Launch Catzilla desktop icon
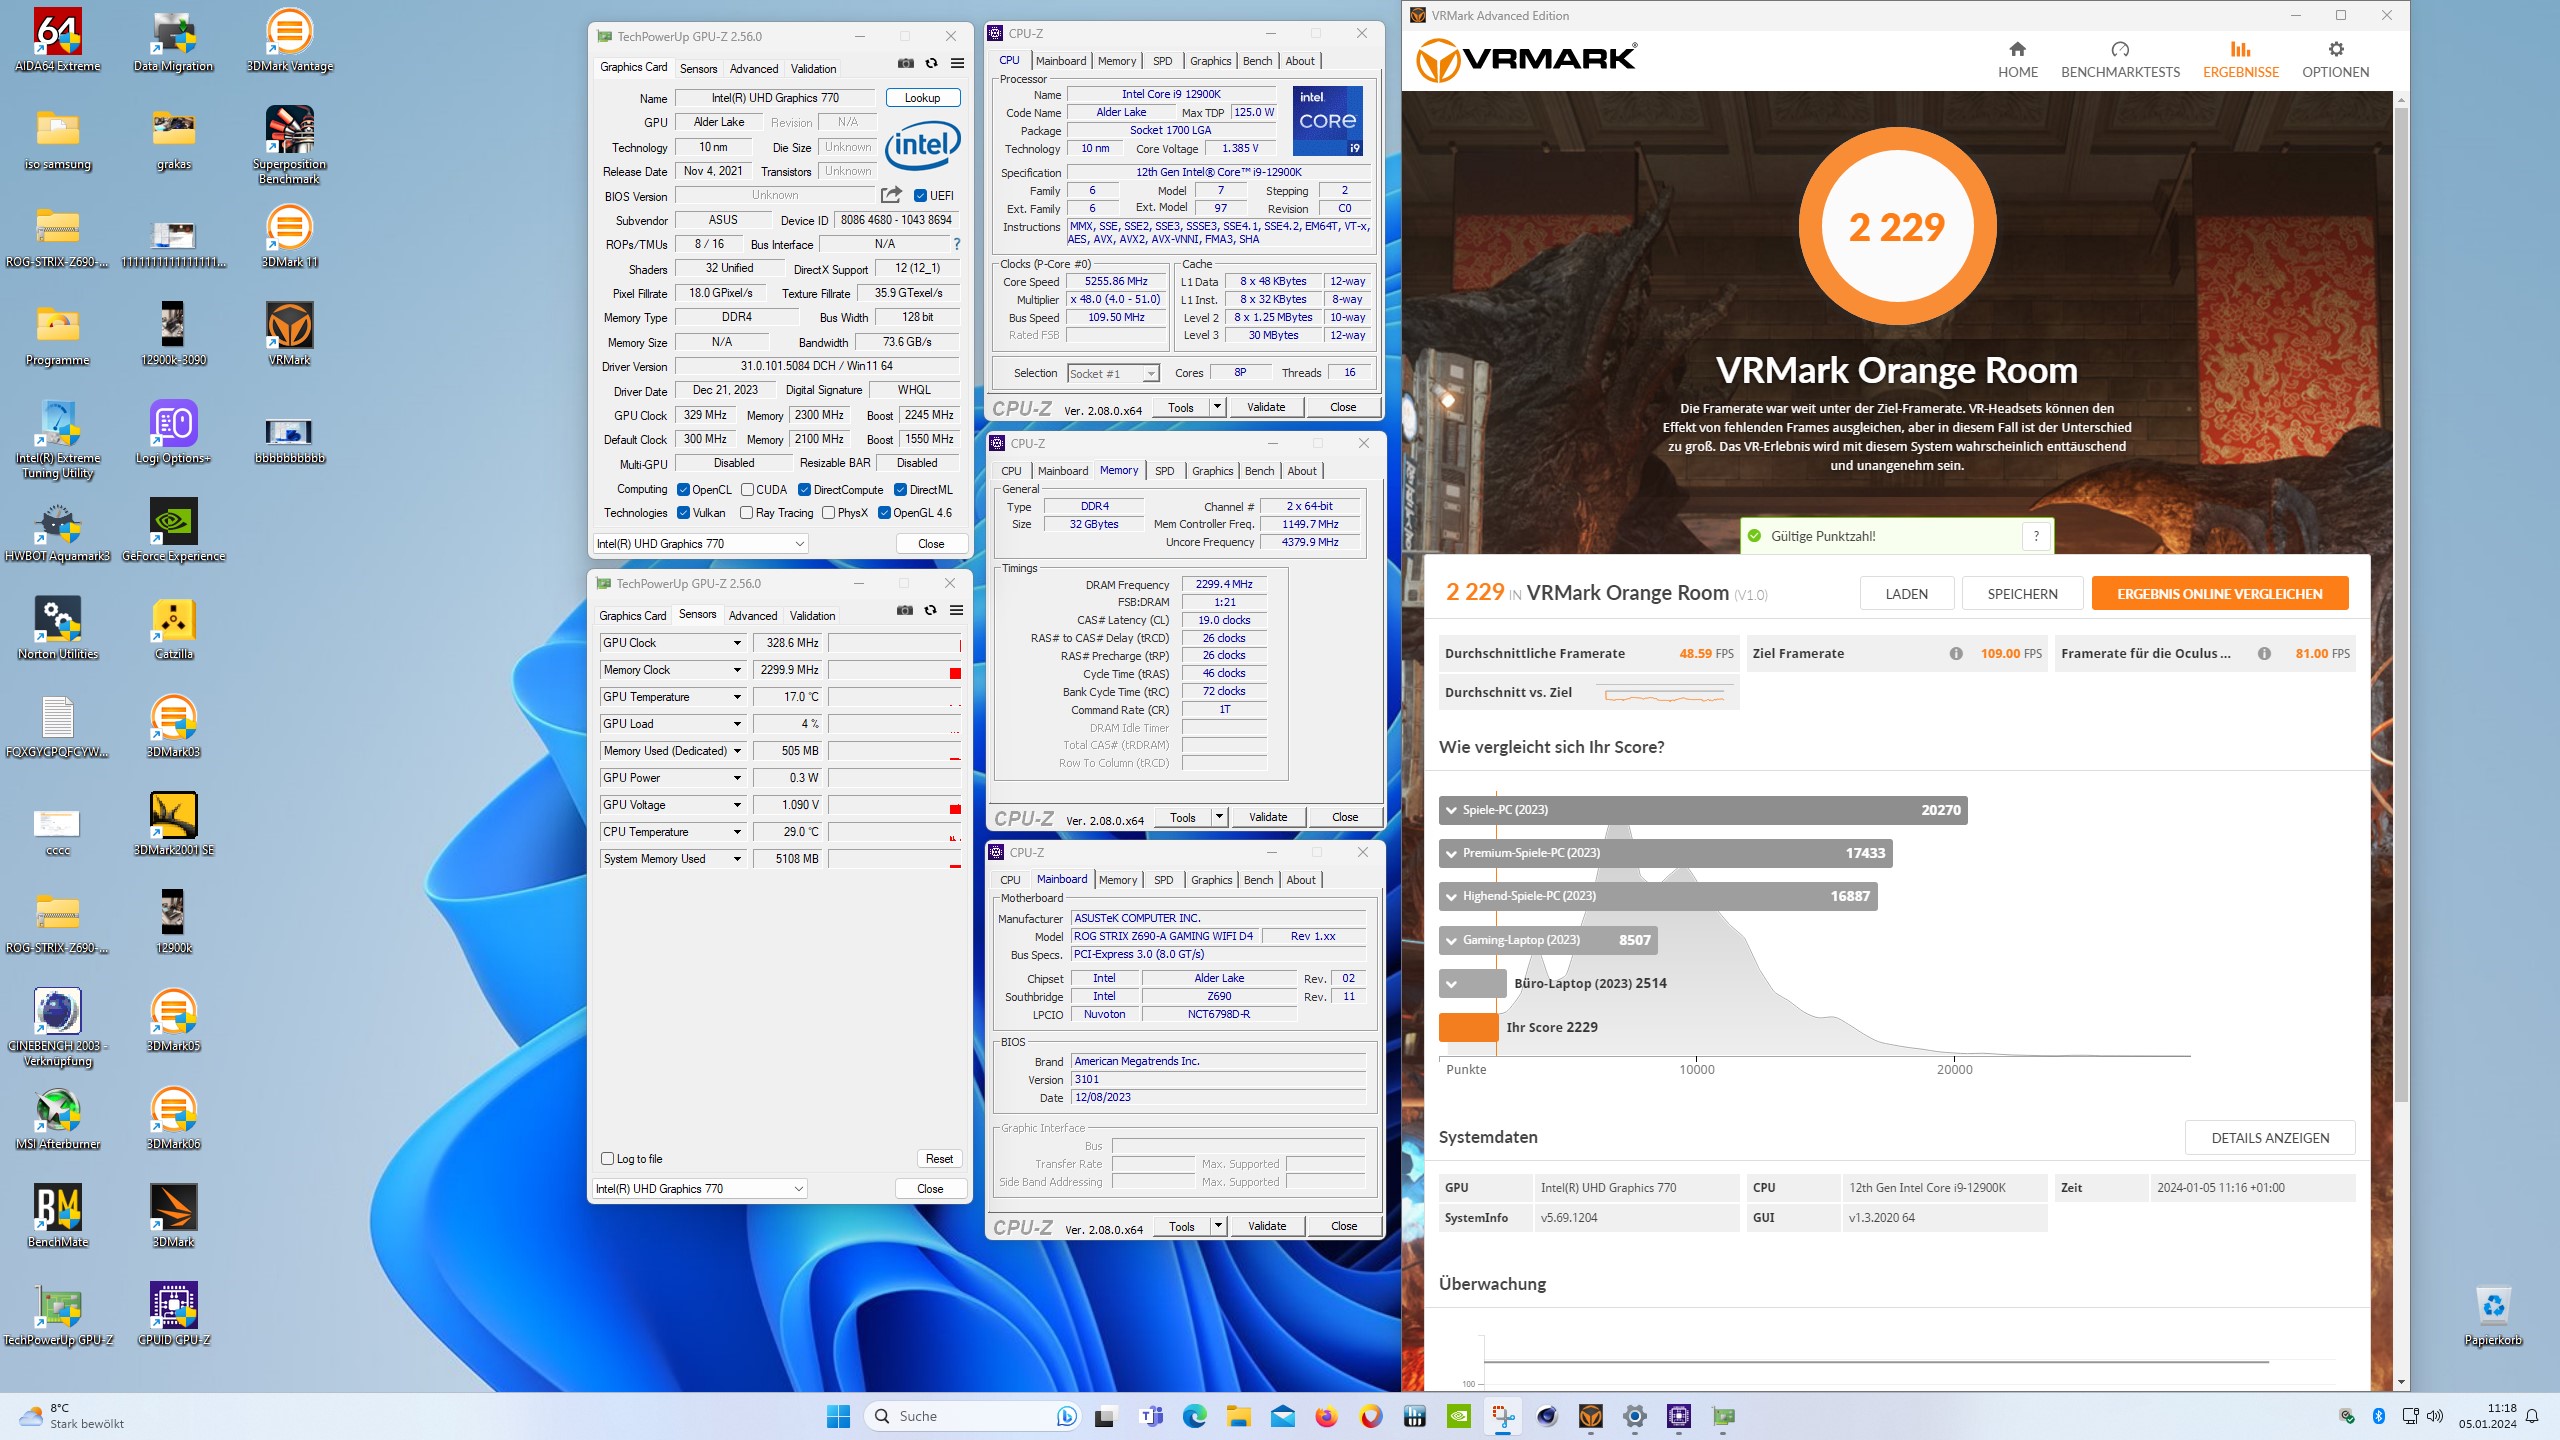2560x1440 pixels. pos(174,629)
